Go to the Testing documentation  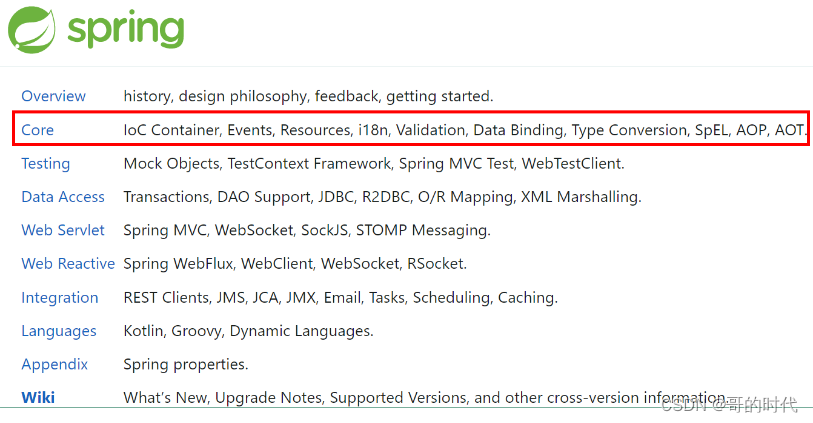pyautogui.click(x=46, y=163)
